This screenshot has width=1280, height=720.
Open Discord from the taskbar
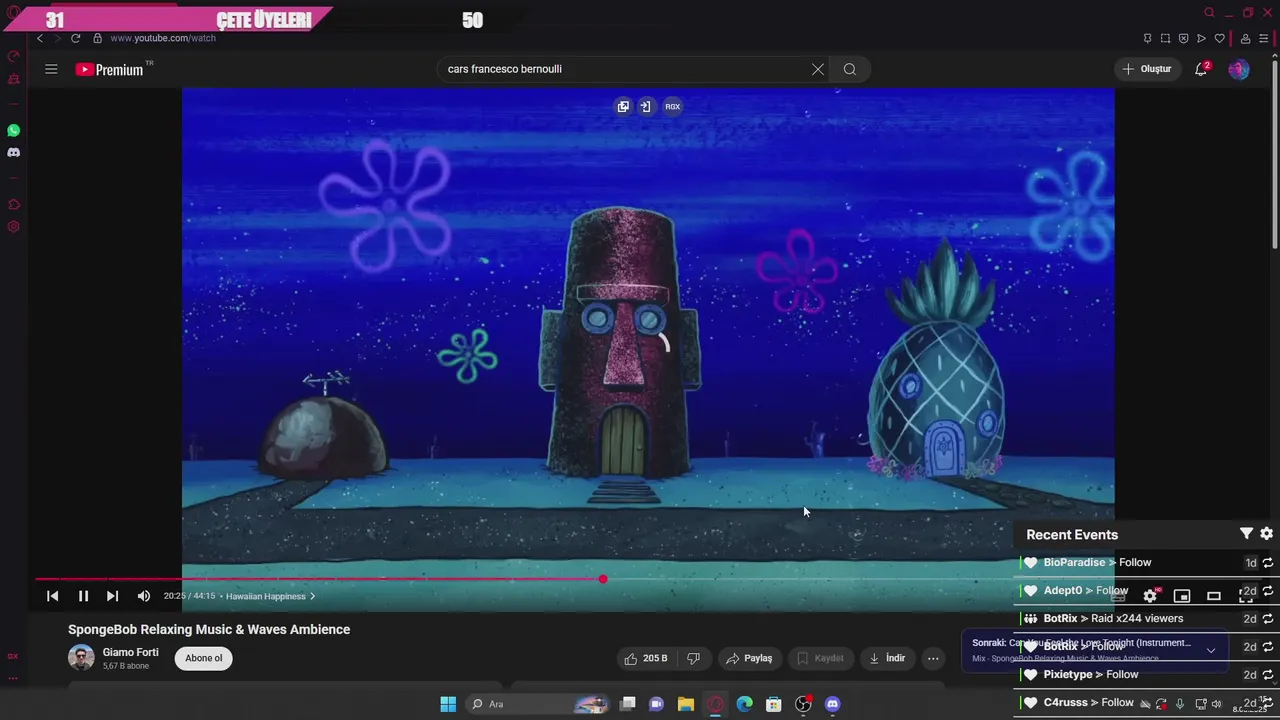[x=832, y=704]
